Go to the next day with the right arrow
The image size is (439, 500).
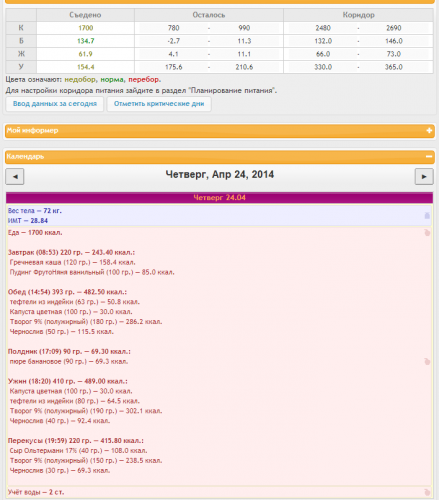pos(424,177)
